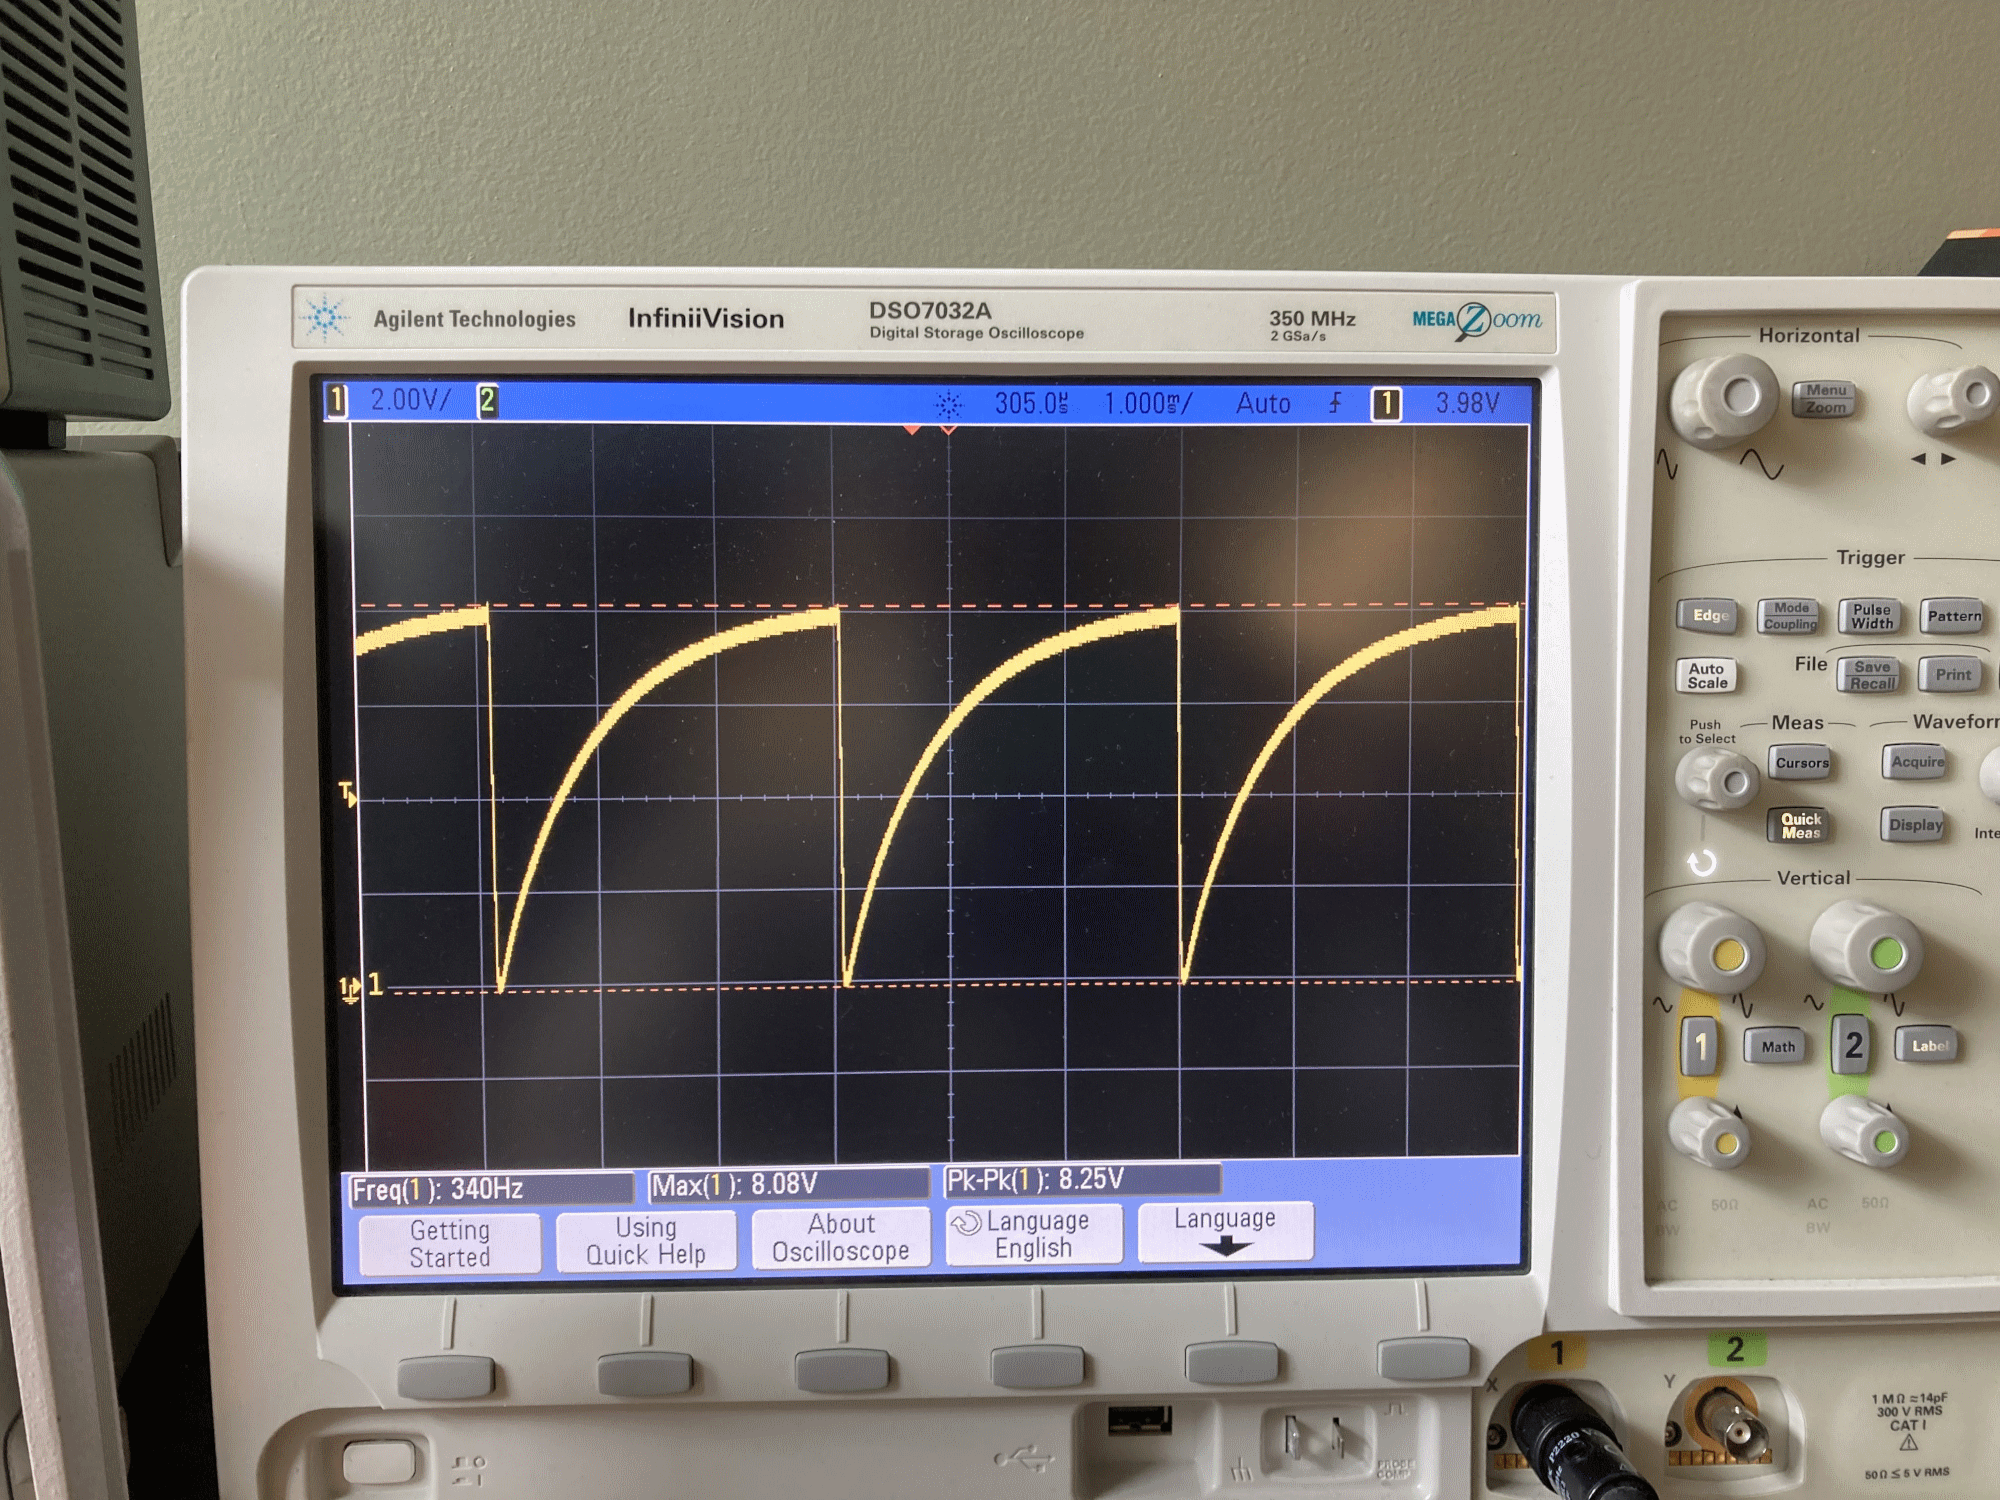Image resolution: width=2000 pixels, height=1500 pixels.
Task: Select the MegaZoom logo
Action: (x=1476, y=320)
